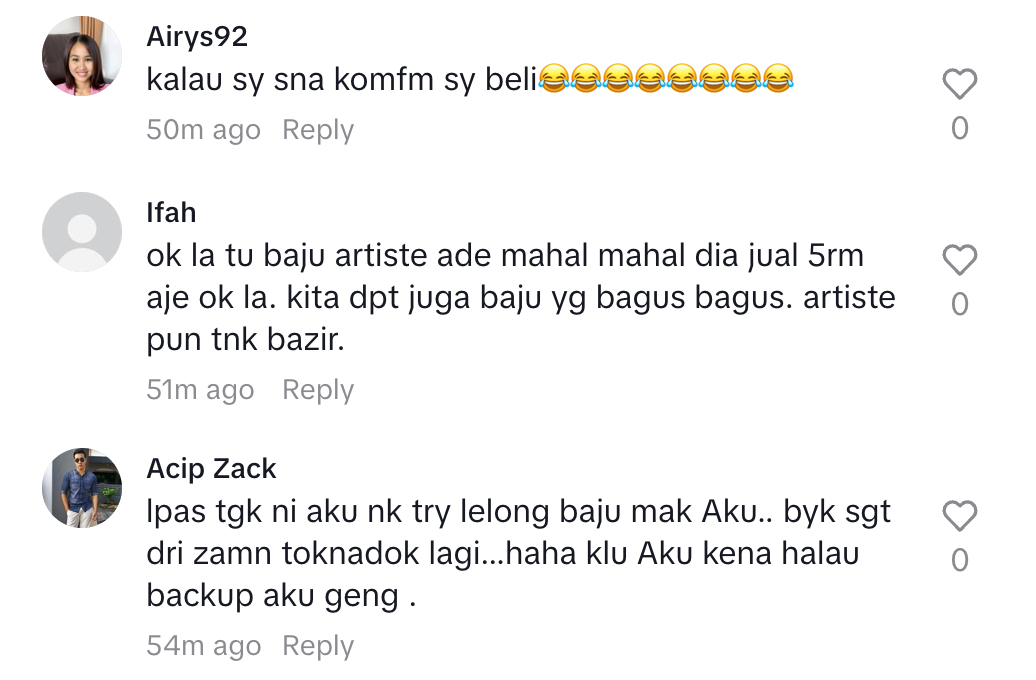Select Ifah's comment about baju artiste
The height and width of the screenshot is (680, 1036).
coord(520,299)
